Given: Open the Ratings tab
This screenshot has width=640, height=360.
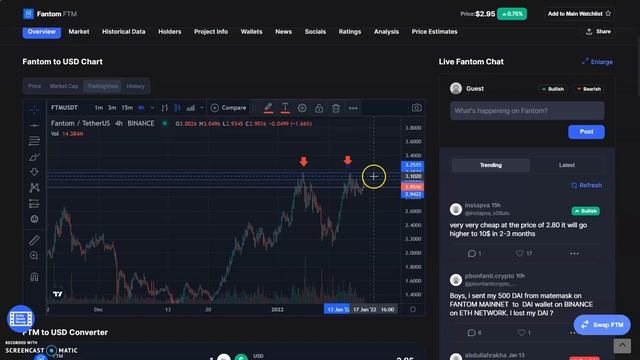Looking at the screenshot, I should (x=350, y=32).
